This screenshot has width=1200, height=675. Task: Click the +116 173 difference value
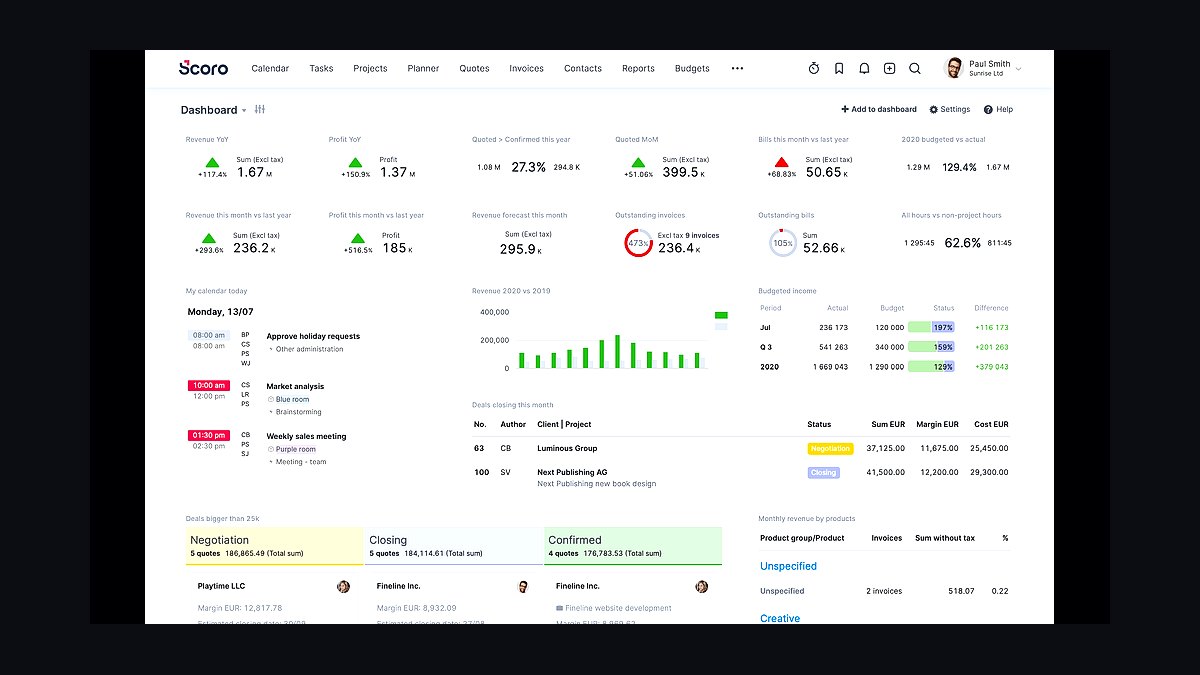pyautogui.click(x=990, y=328)
